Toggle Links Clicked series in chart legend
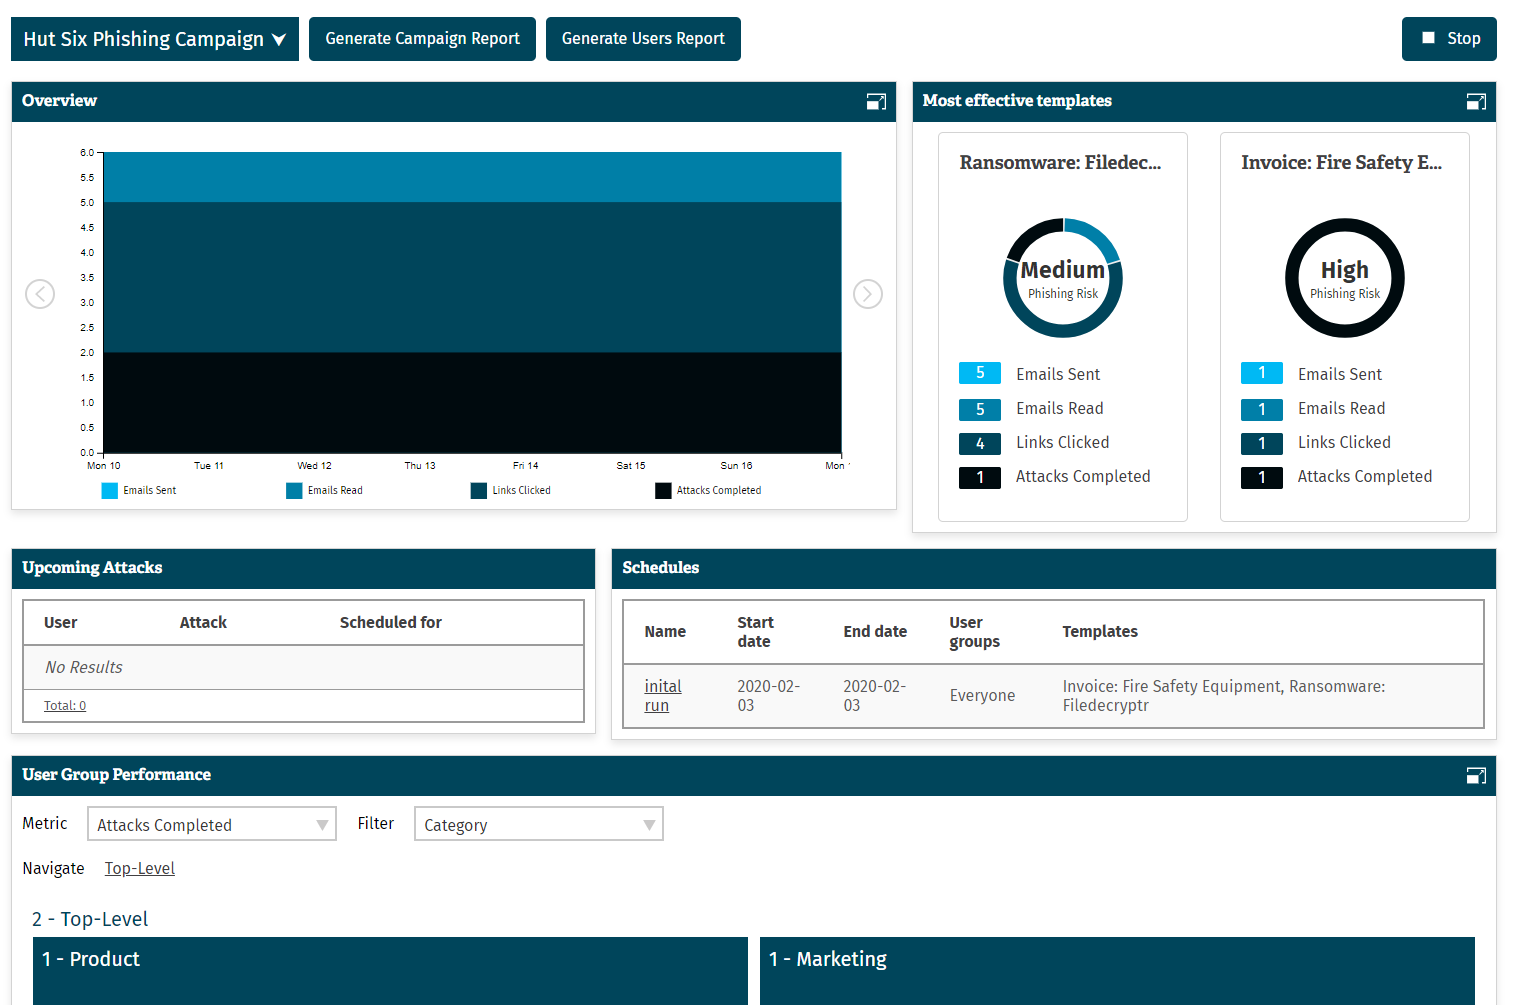Viewport: 1519px width, 1005px height. click(510, 491)
